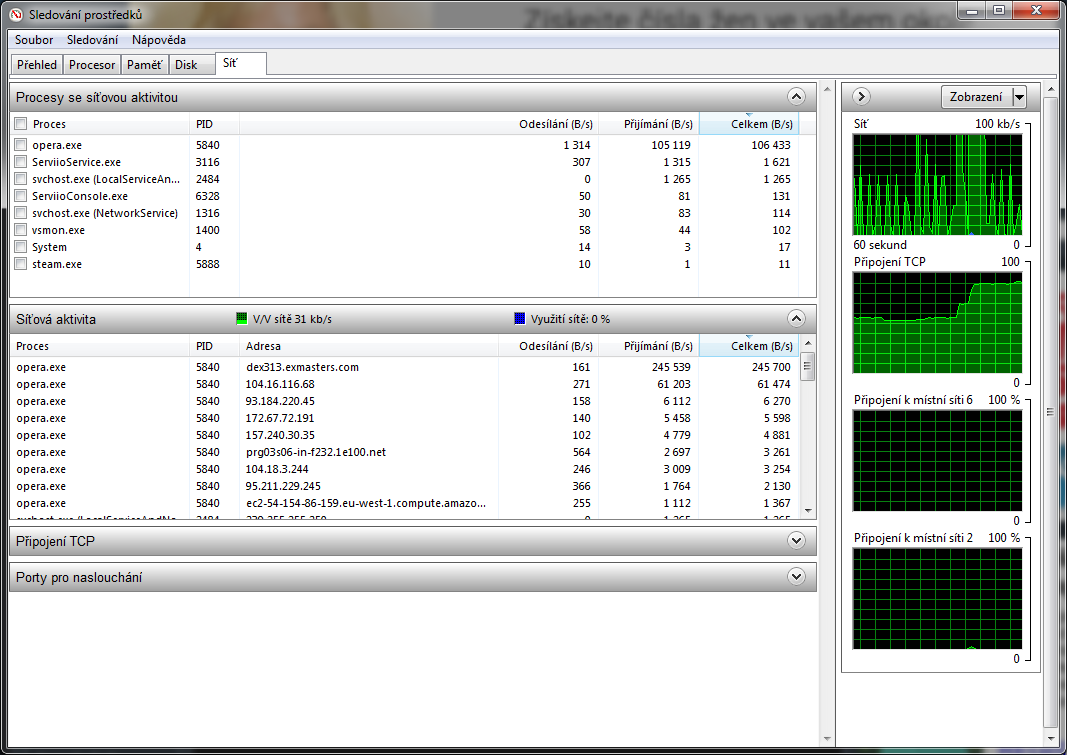
Task: Click the Zobrazení button
Action: [x=975, y=97]
